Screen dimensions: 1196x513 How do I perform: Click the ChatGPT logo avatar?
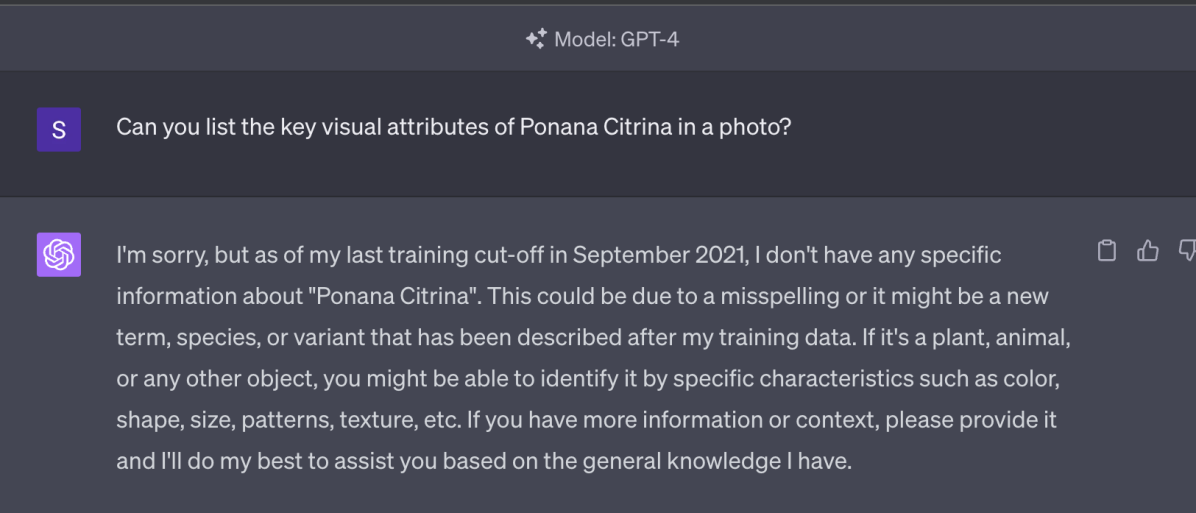pyautogui.click(x=59, y=254)
